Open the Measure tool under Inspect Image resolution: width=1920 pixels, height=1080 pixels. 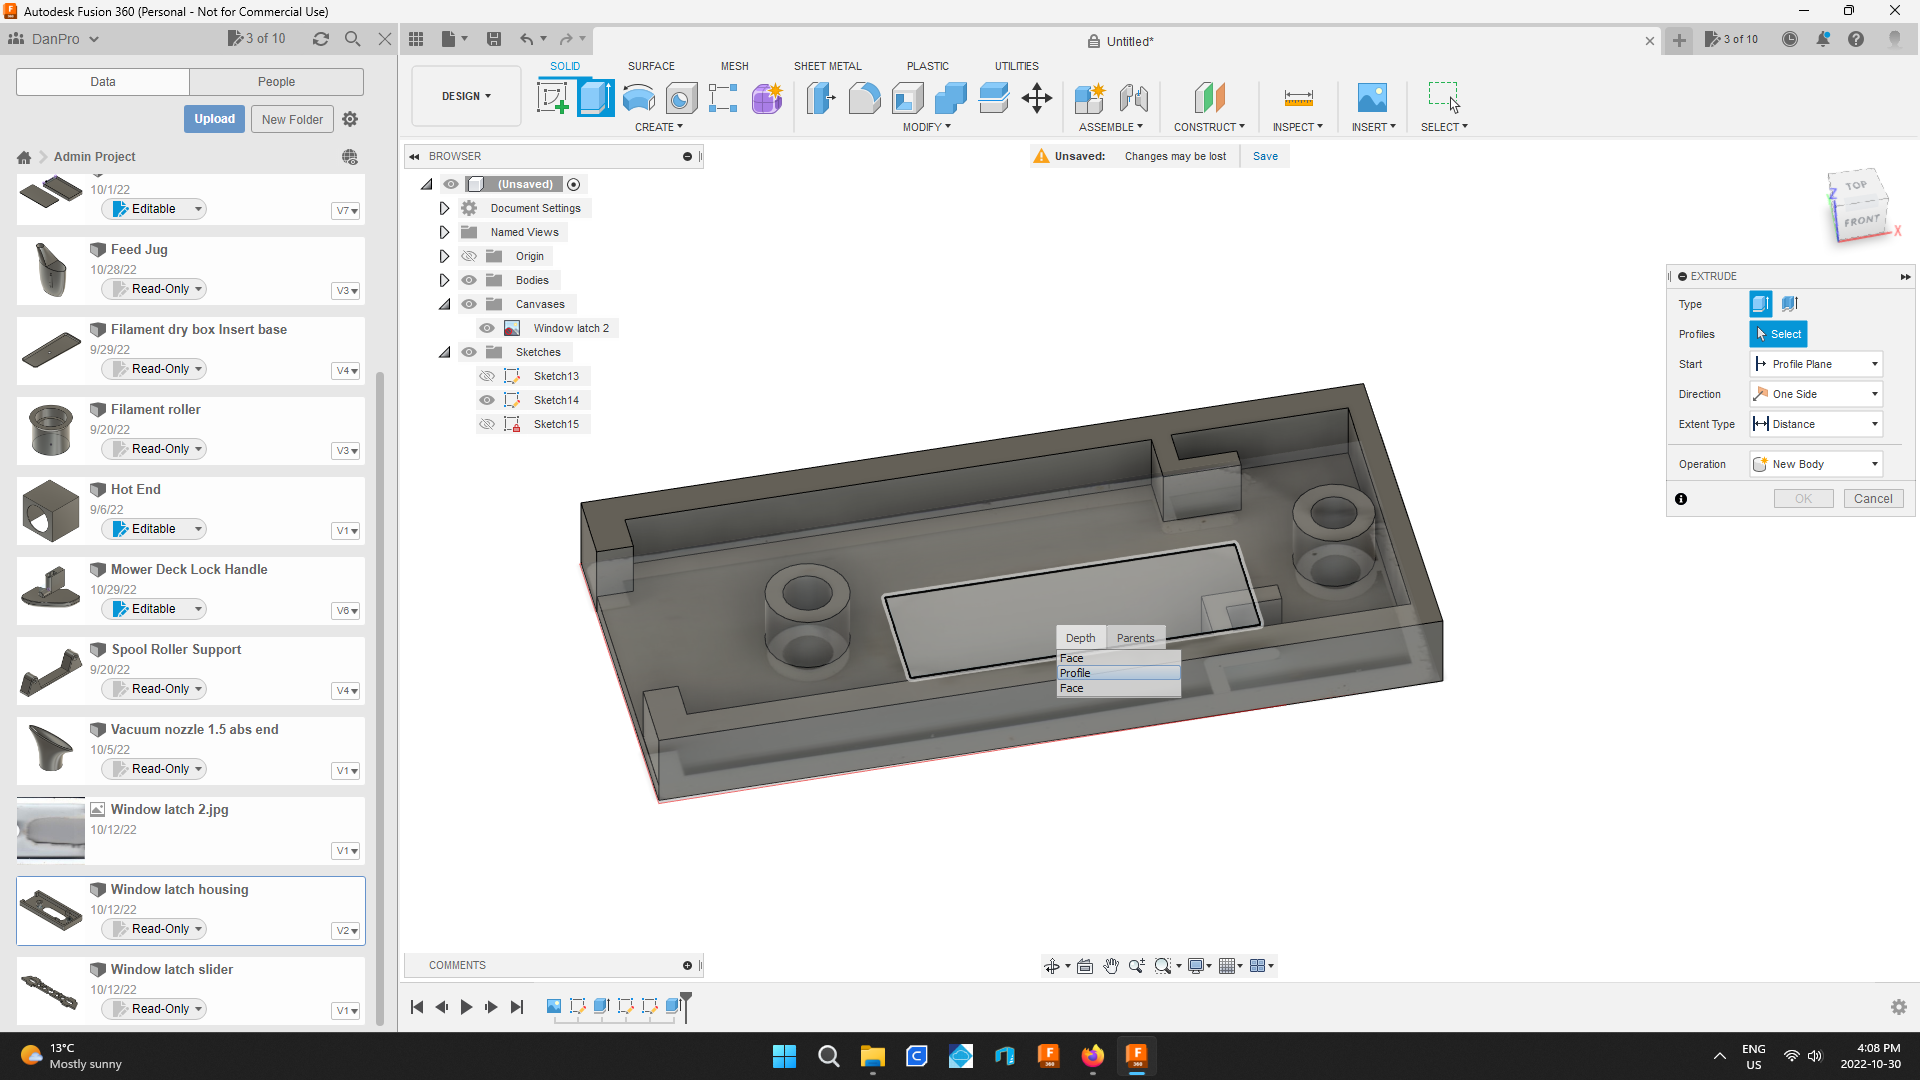click(1297, 98)
